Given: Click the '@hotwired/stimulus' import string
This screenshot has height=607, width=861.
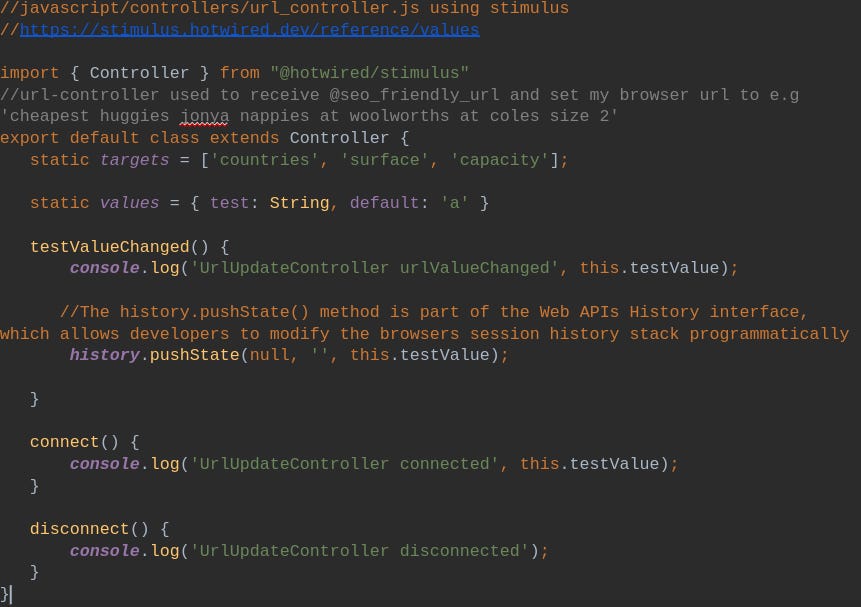Looking at the screenshot, I should pos(369,73).
